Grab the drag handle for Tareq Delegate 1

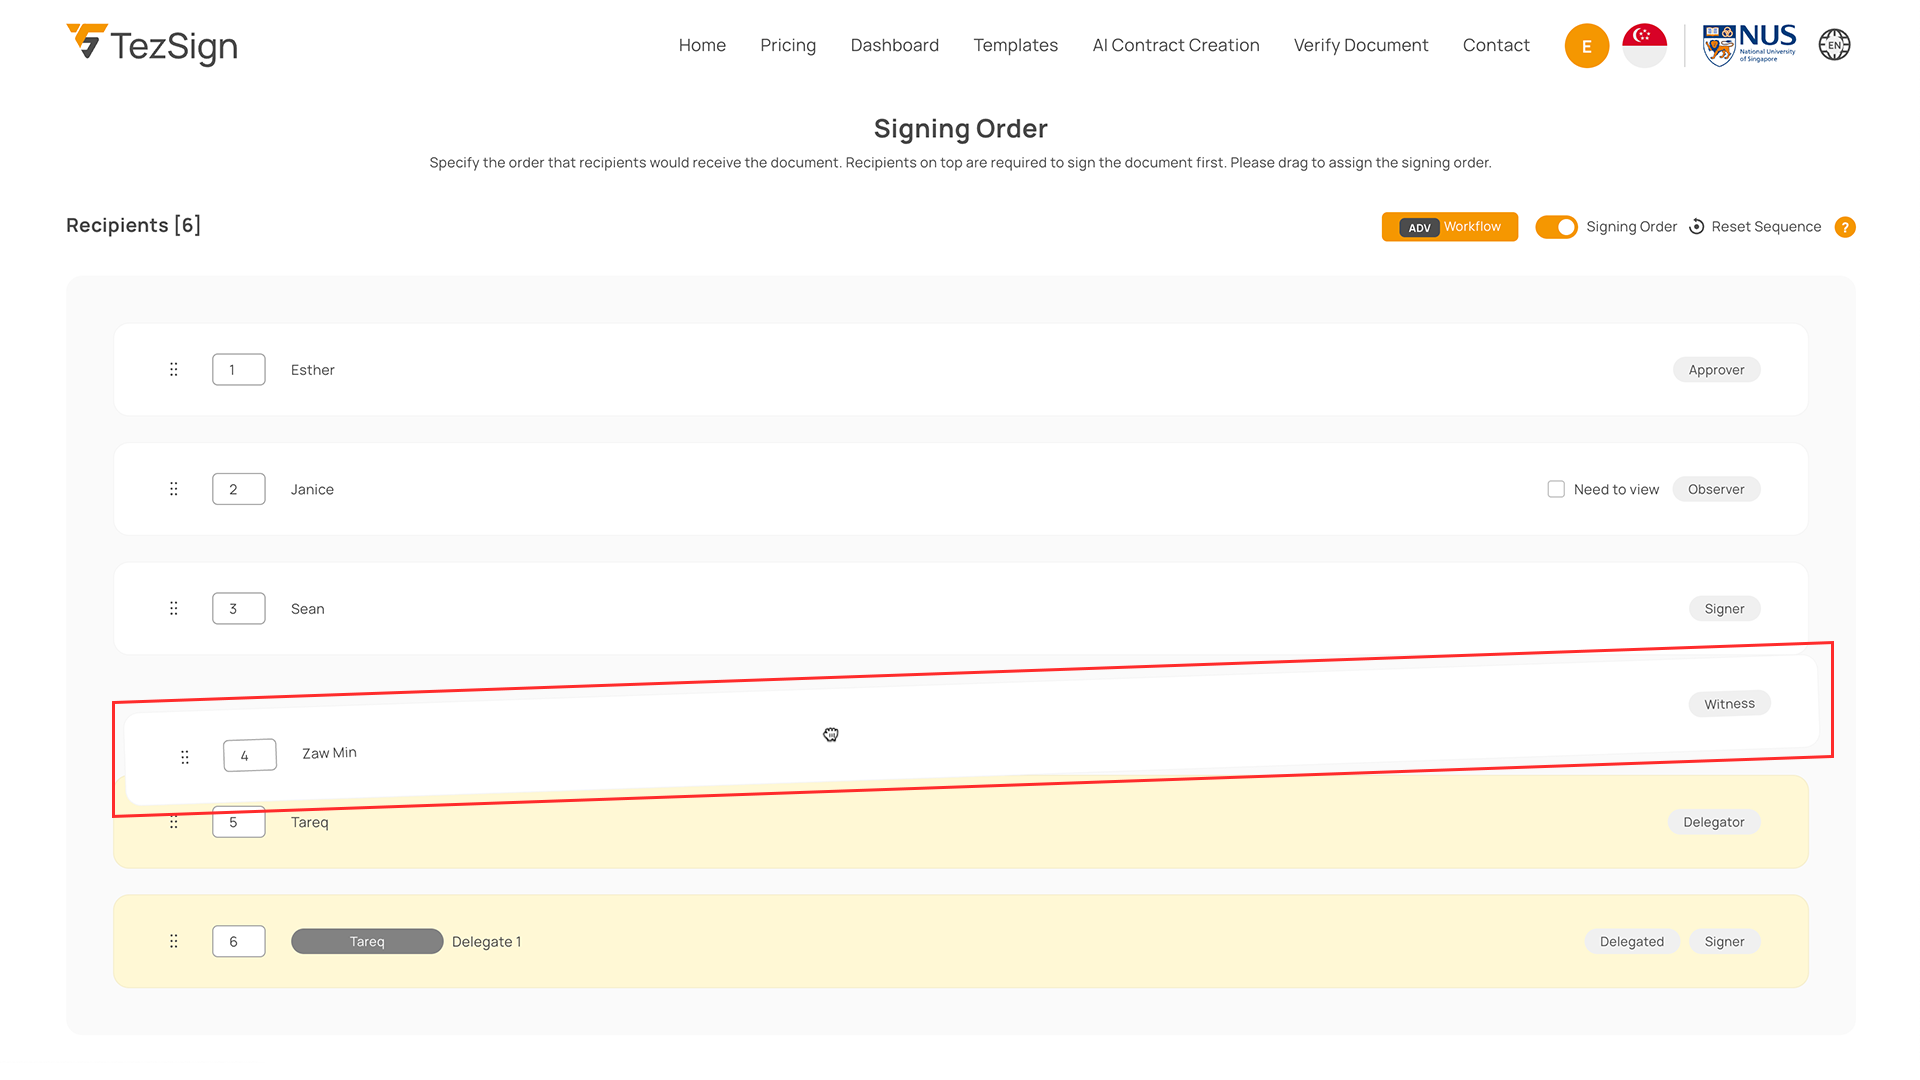[x=174, y=942]
